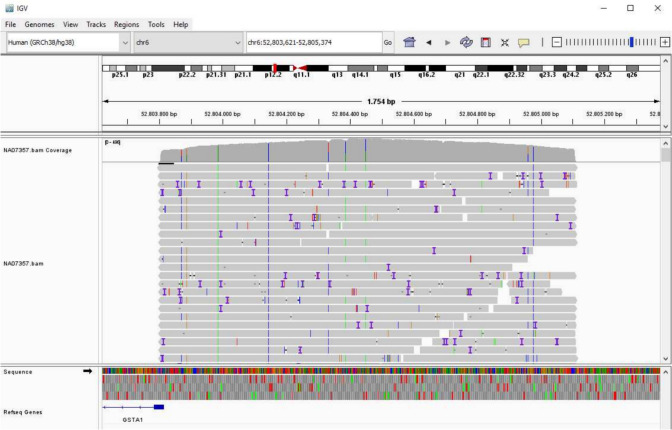
Task: Click the Home genome view icon
Action: pyautogui.click(x=409, y=42)
